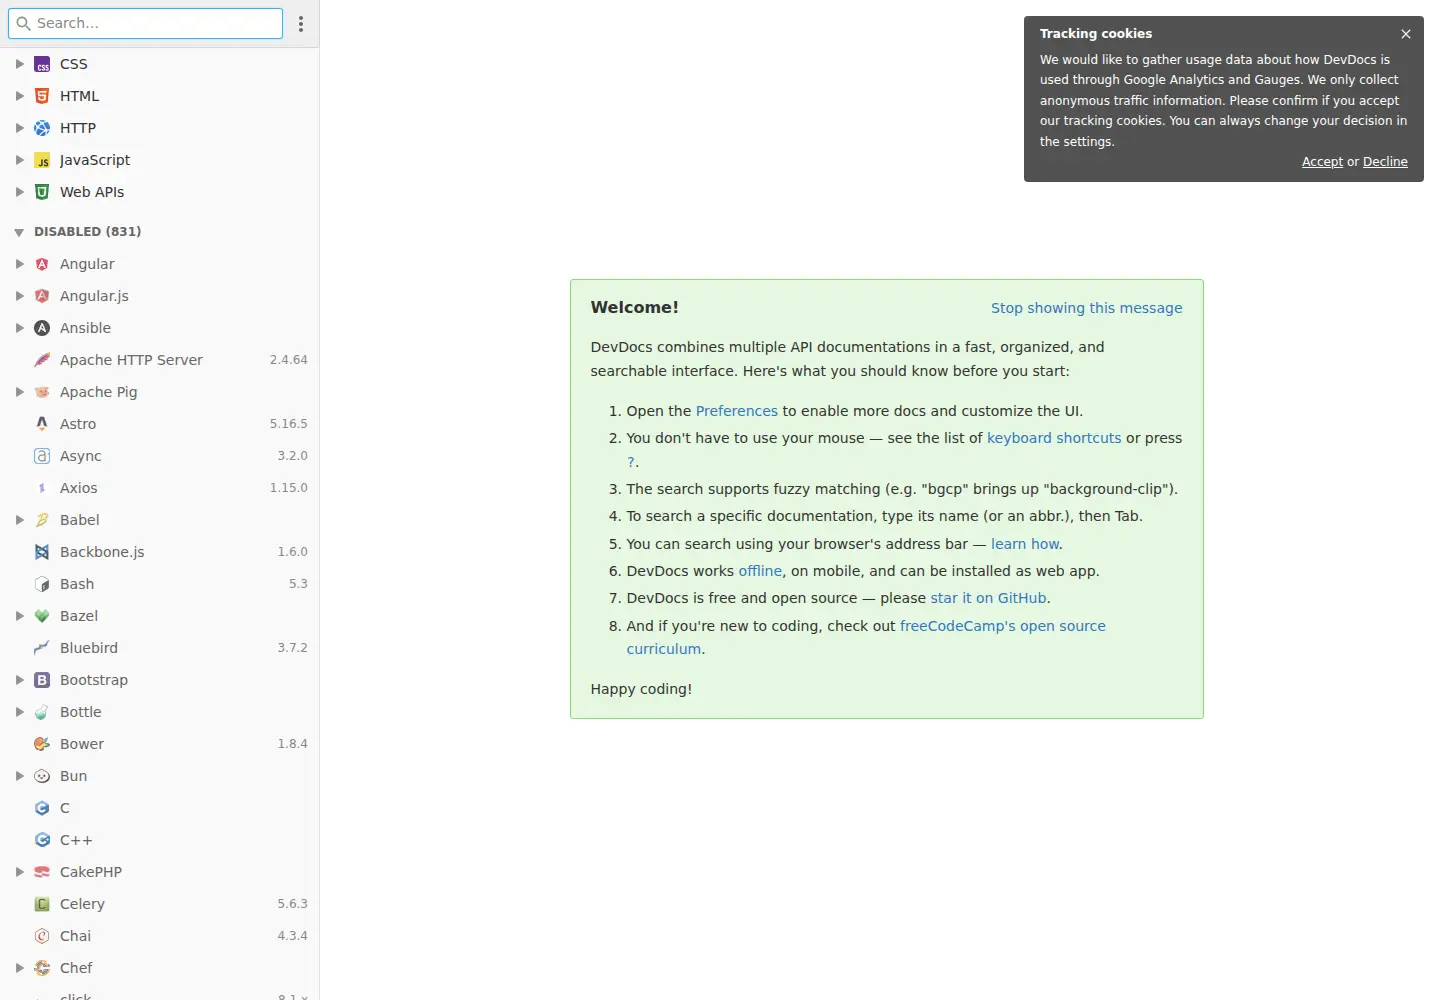Expand the JavaScript documentation tree
The height and width of the screenshot is (1000, 1440).
coord(19,160)
